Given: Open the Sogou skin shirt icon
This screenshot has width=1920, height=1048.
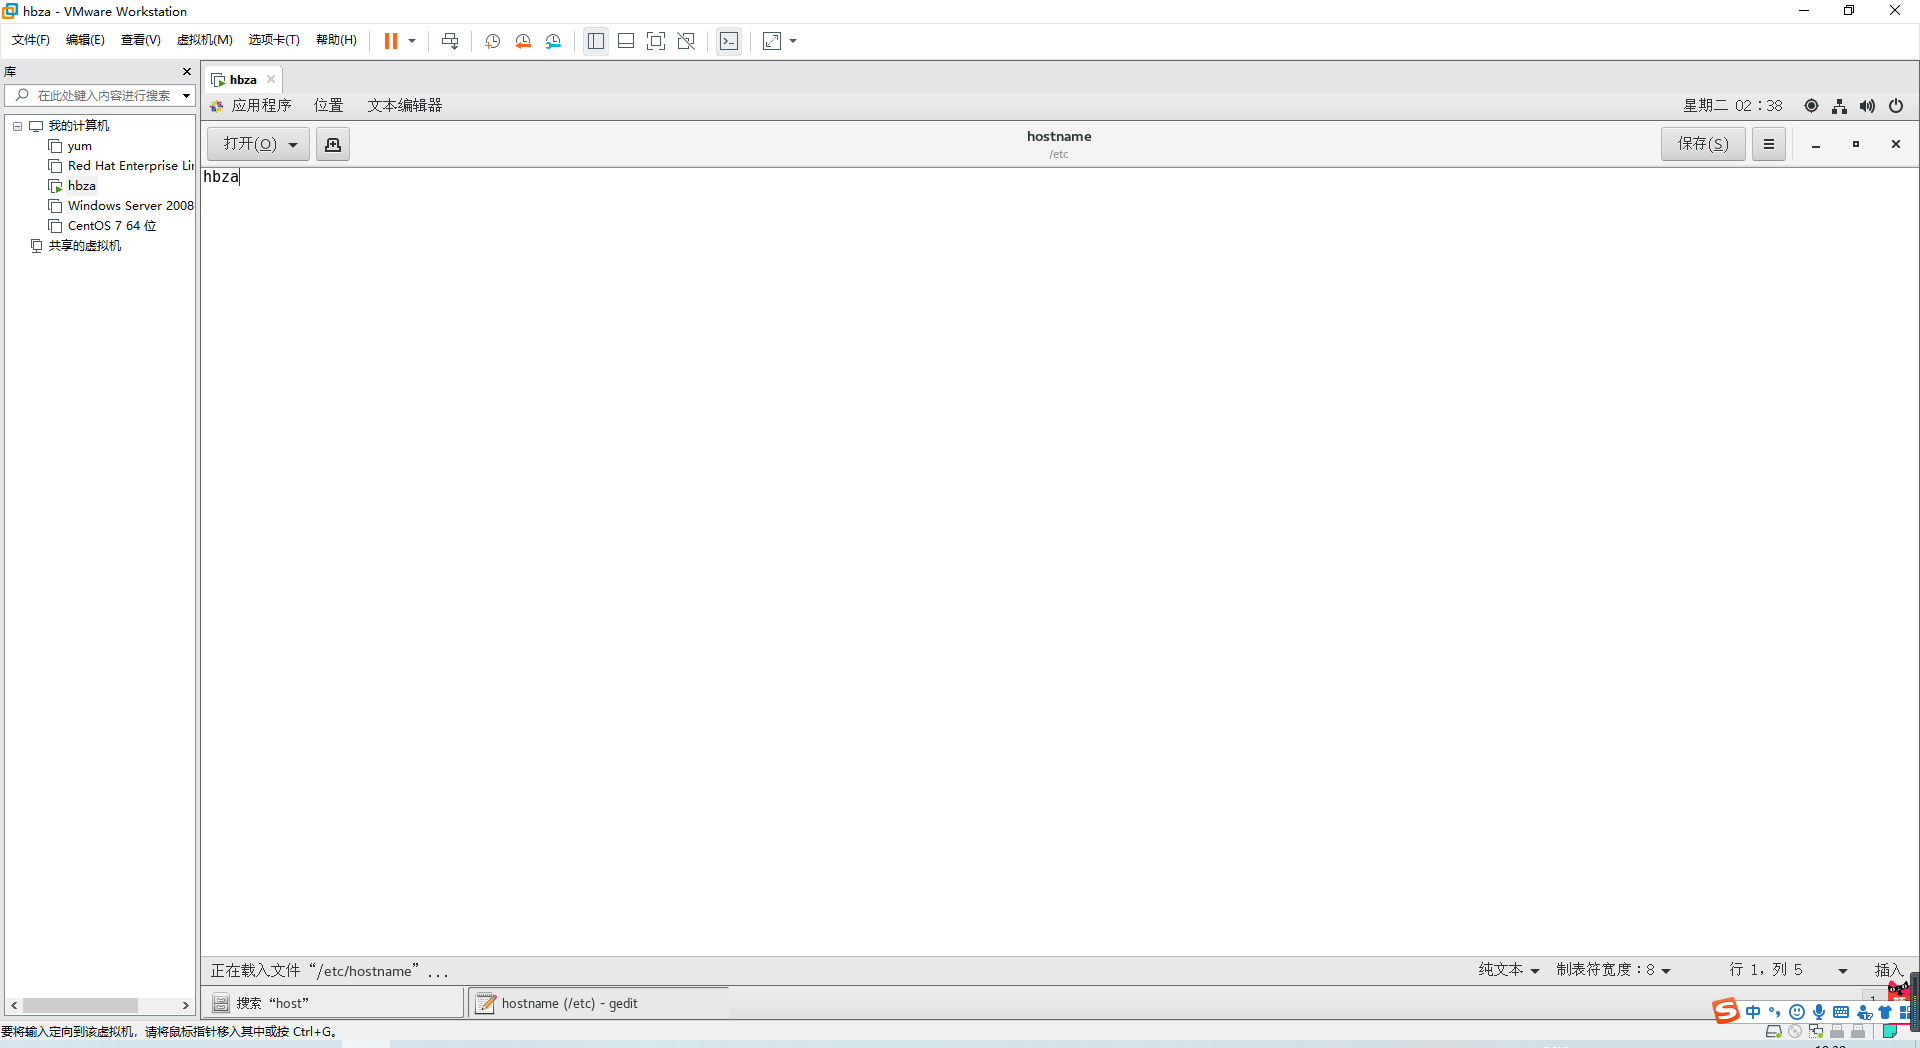Looking at the screenshot, I should click(1885, 1012).
